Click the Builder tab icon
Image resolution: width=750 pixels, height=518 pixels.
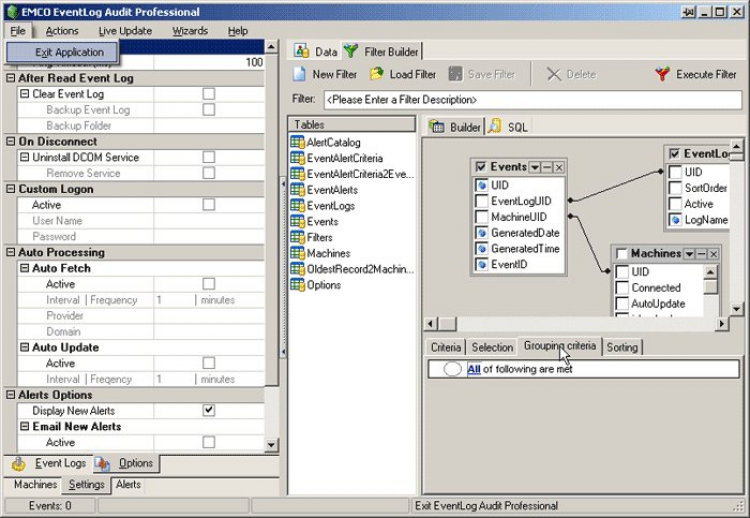[436, 126]
